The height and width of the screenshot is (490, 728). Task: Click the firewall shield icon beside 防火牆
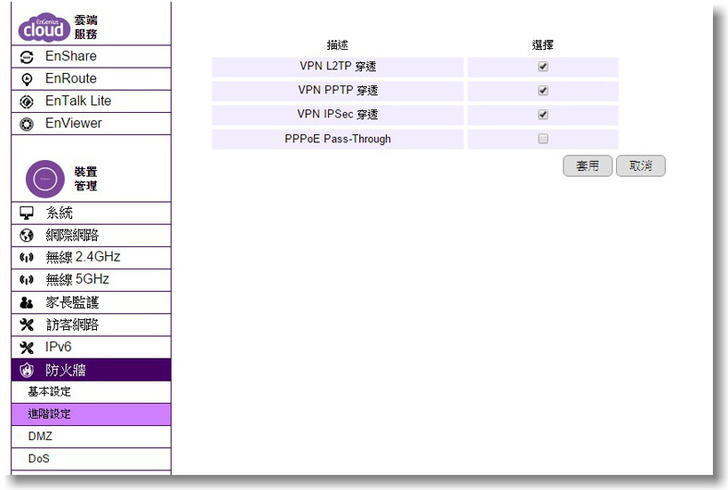pyautogui.click(x=26, y=370)
